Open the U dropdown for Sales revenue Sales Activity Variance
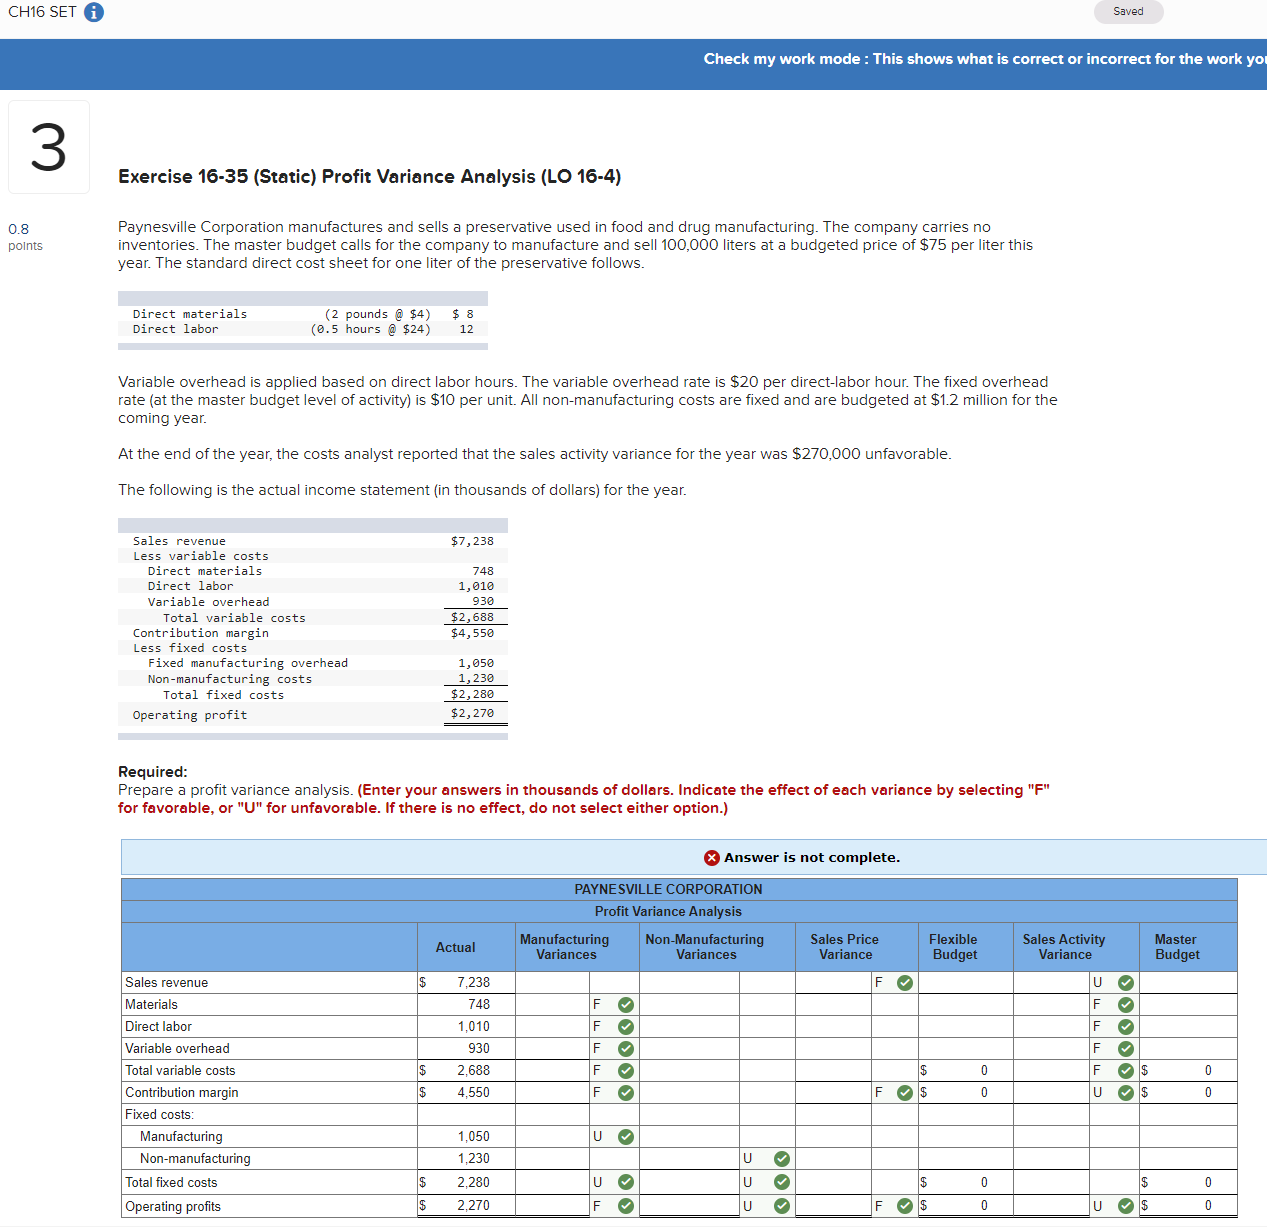This screenshot has width=1267, height=1227. [1097, 982]
